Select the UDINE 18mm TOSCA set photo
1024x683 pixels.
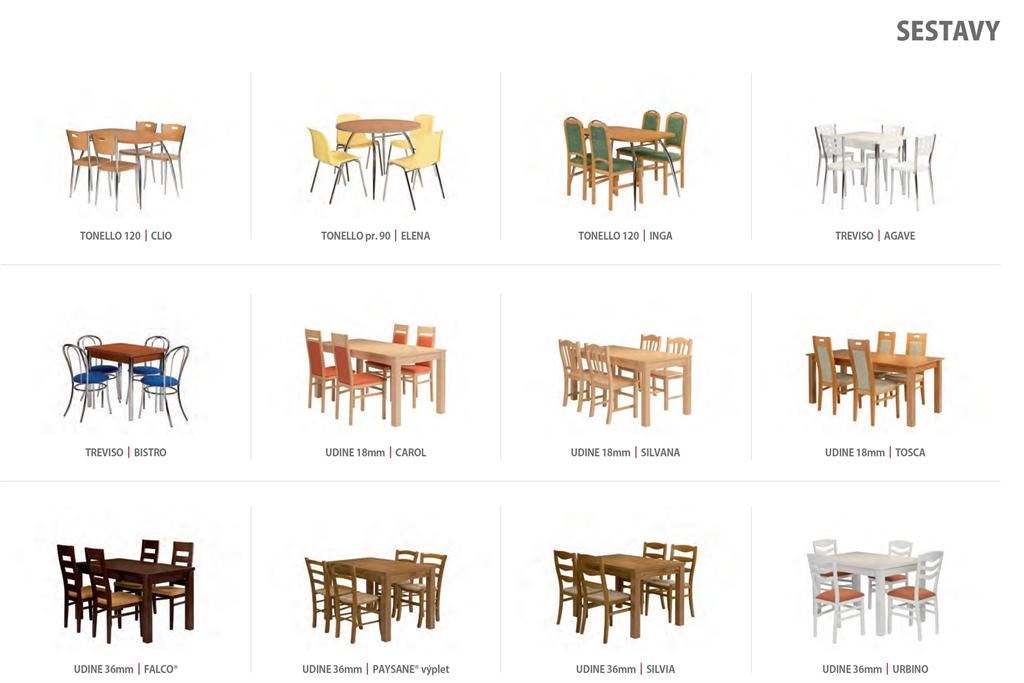(x=875, y=378)
